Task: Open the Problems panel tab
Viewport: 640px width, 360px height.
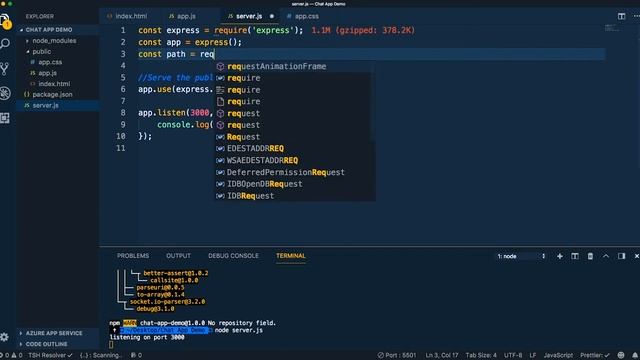Action: point(133,256)
